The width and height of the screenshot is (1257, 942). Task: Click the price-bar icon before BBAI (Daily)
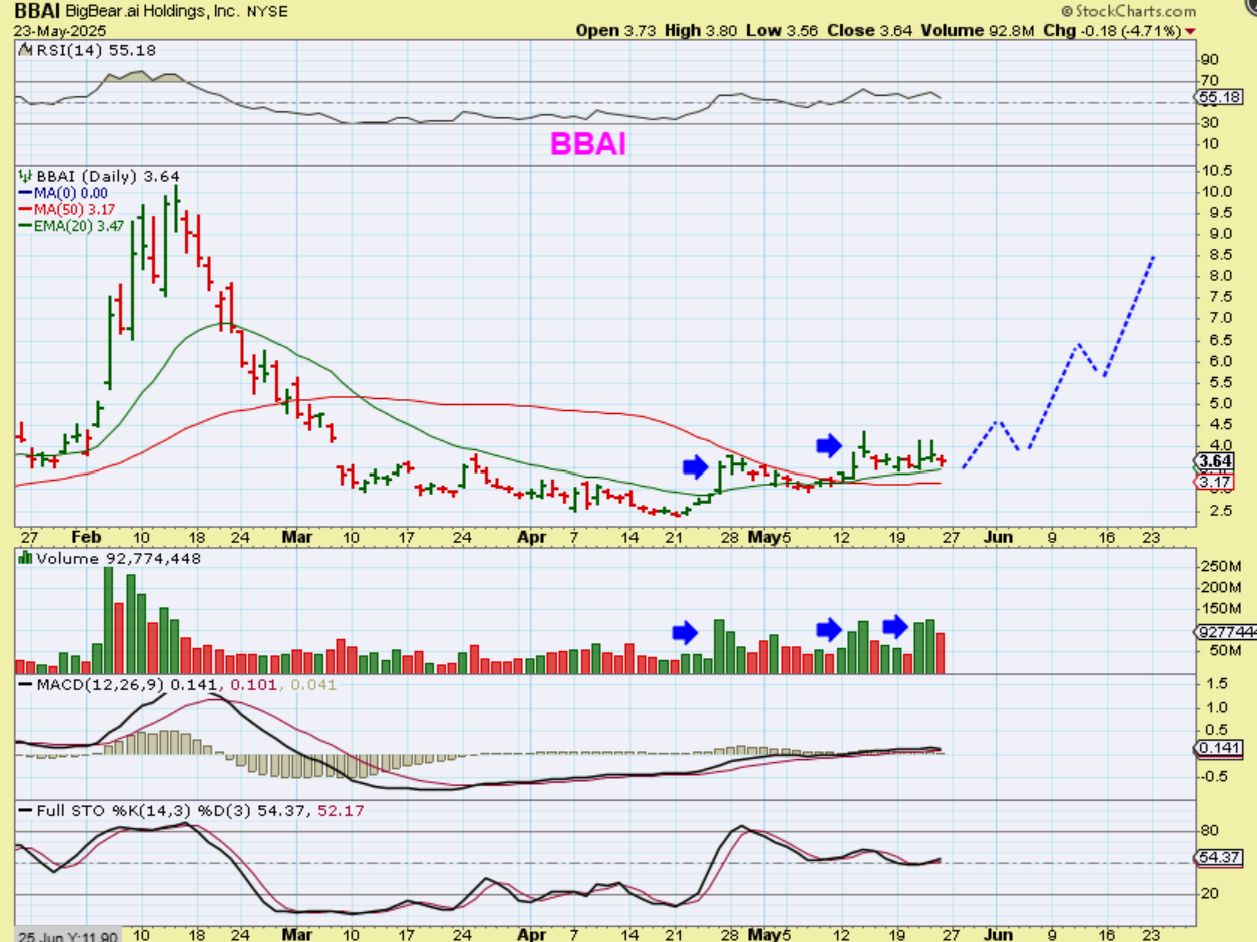(x=25, y=176)
